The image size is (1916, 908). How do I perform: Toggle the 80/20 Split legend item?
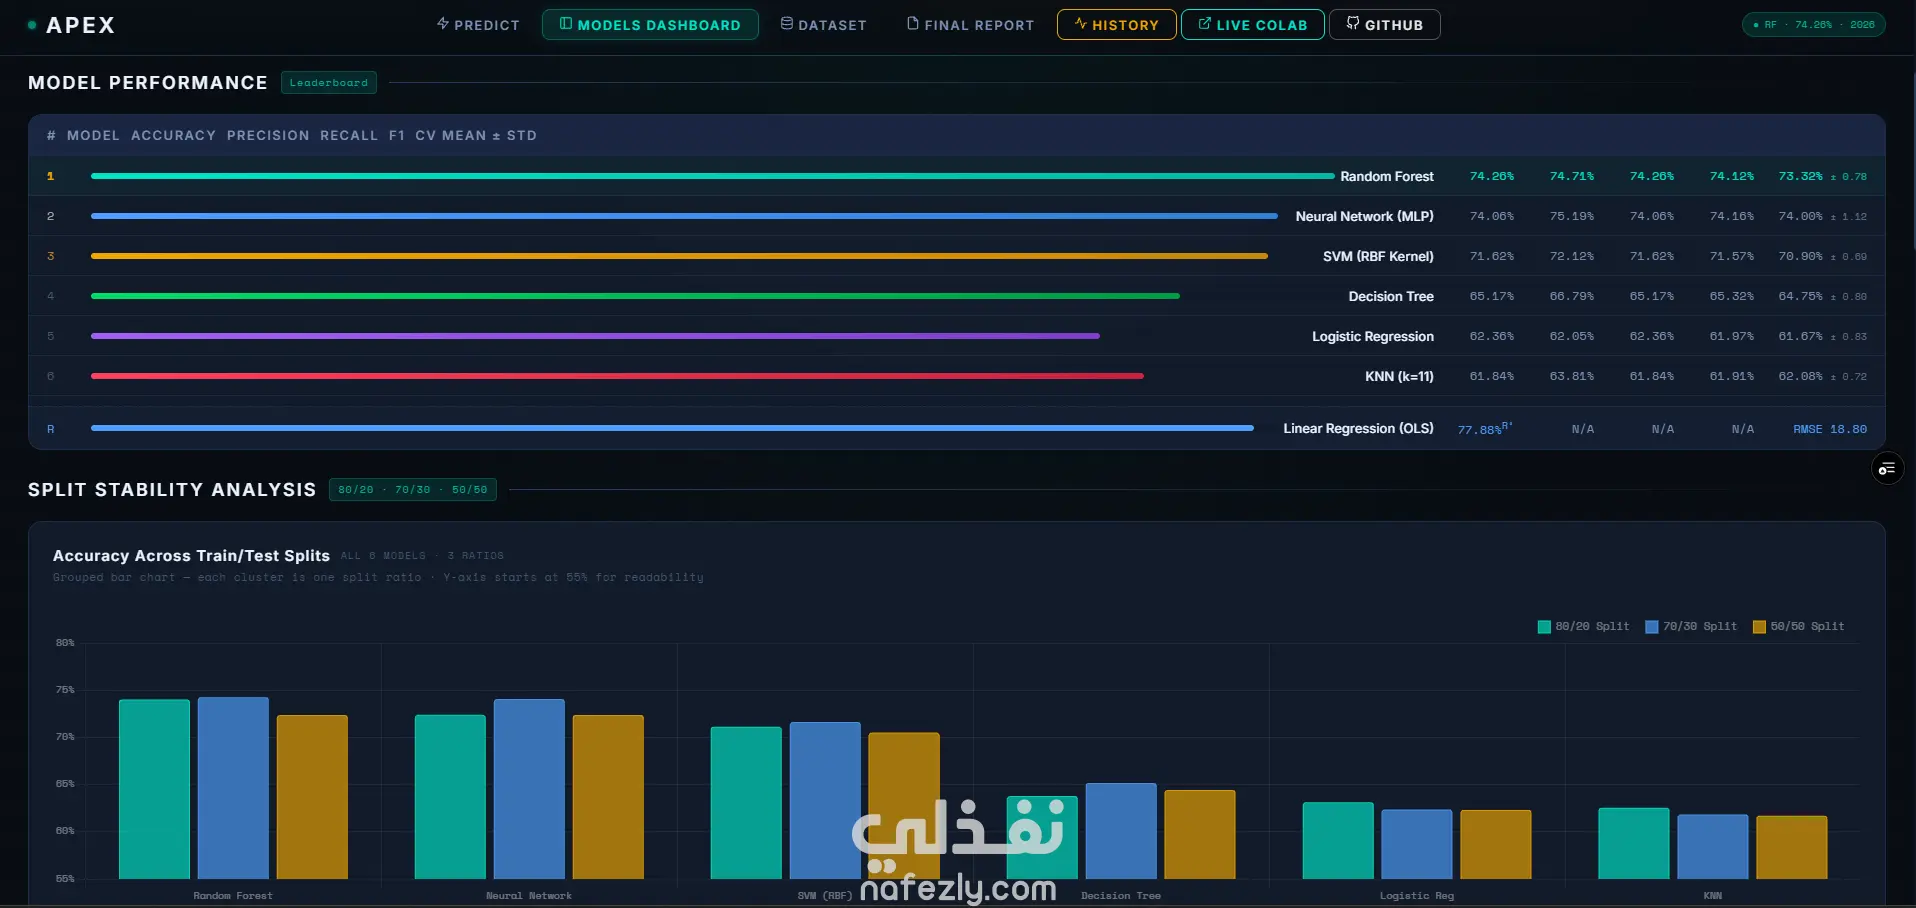tap(1583, 626)
